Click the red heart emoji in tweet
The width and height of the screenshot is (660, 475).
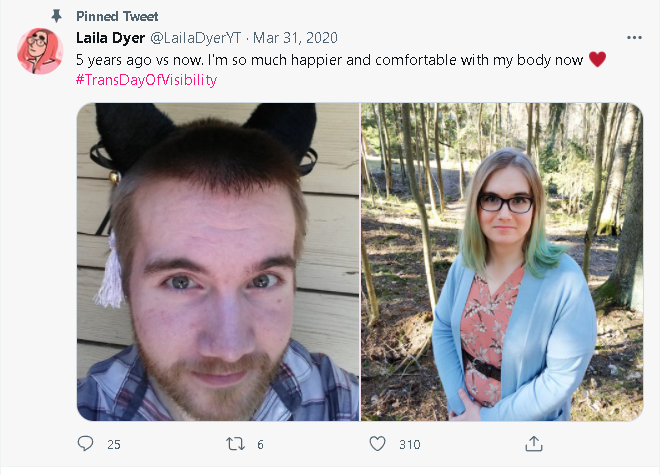click(597, 59)
